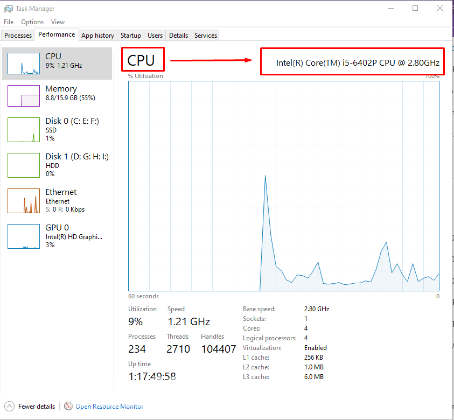Click the CPU utilization graph
The width and height of the screenshot is (454, 420).
[284, 186]
